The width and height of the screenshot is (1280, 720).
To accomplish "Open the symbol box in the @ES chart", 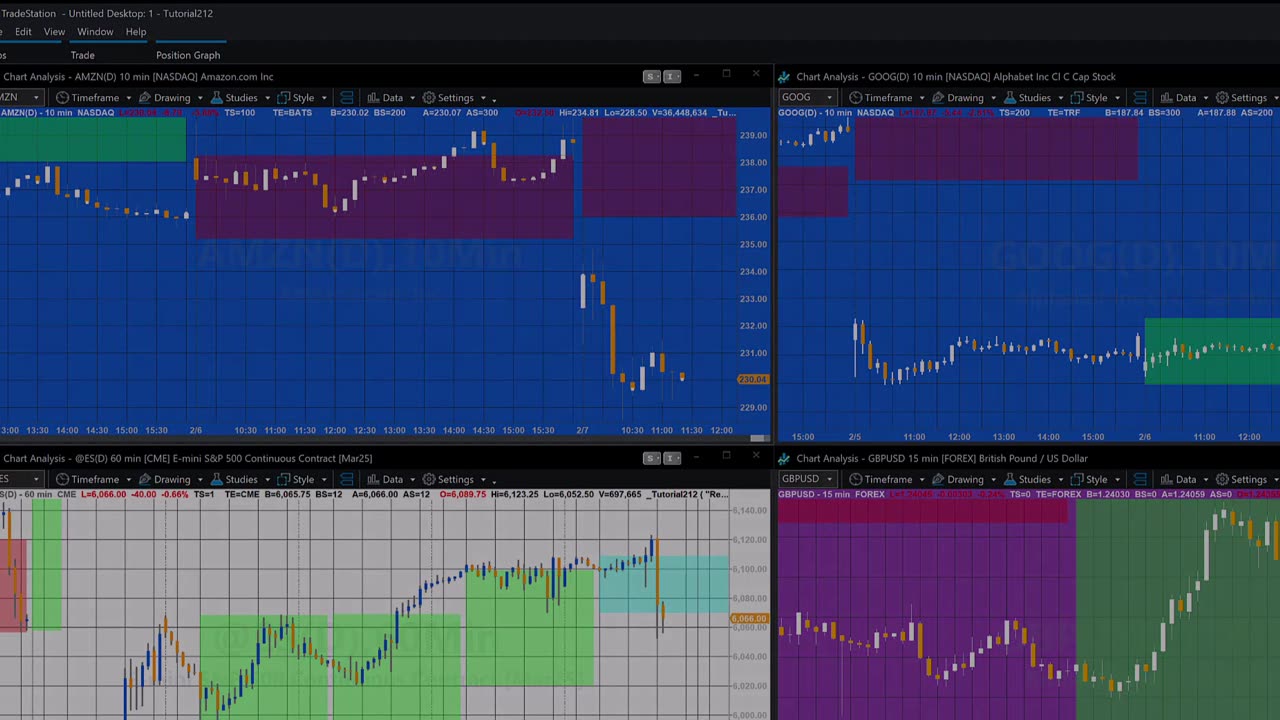I will point(21,480).
